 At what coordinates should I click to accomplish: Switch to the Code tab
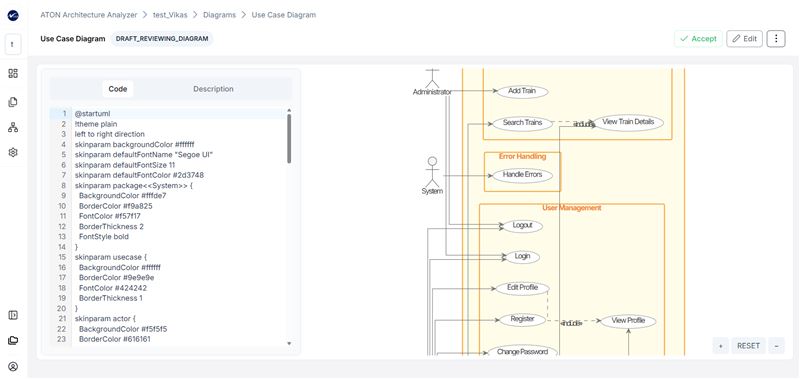pyautogui.click(x=118, y=89)
